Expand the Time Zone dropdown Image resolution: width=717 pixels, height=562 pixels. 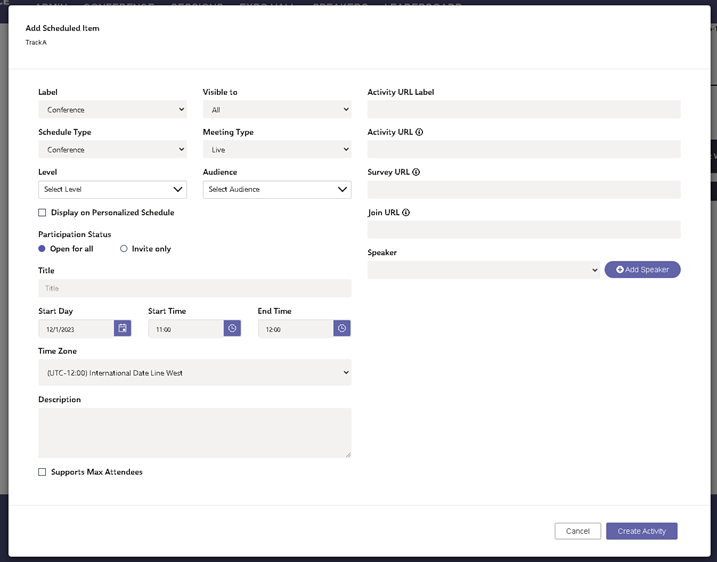point(195,373)
